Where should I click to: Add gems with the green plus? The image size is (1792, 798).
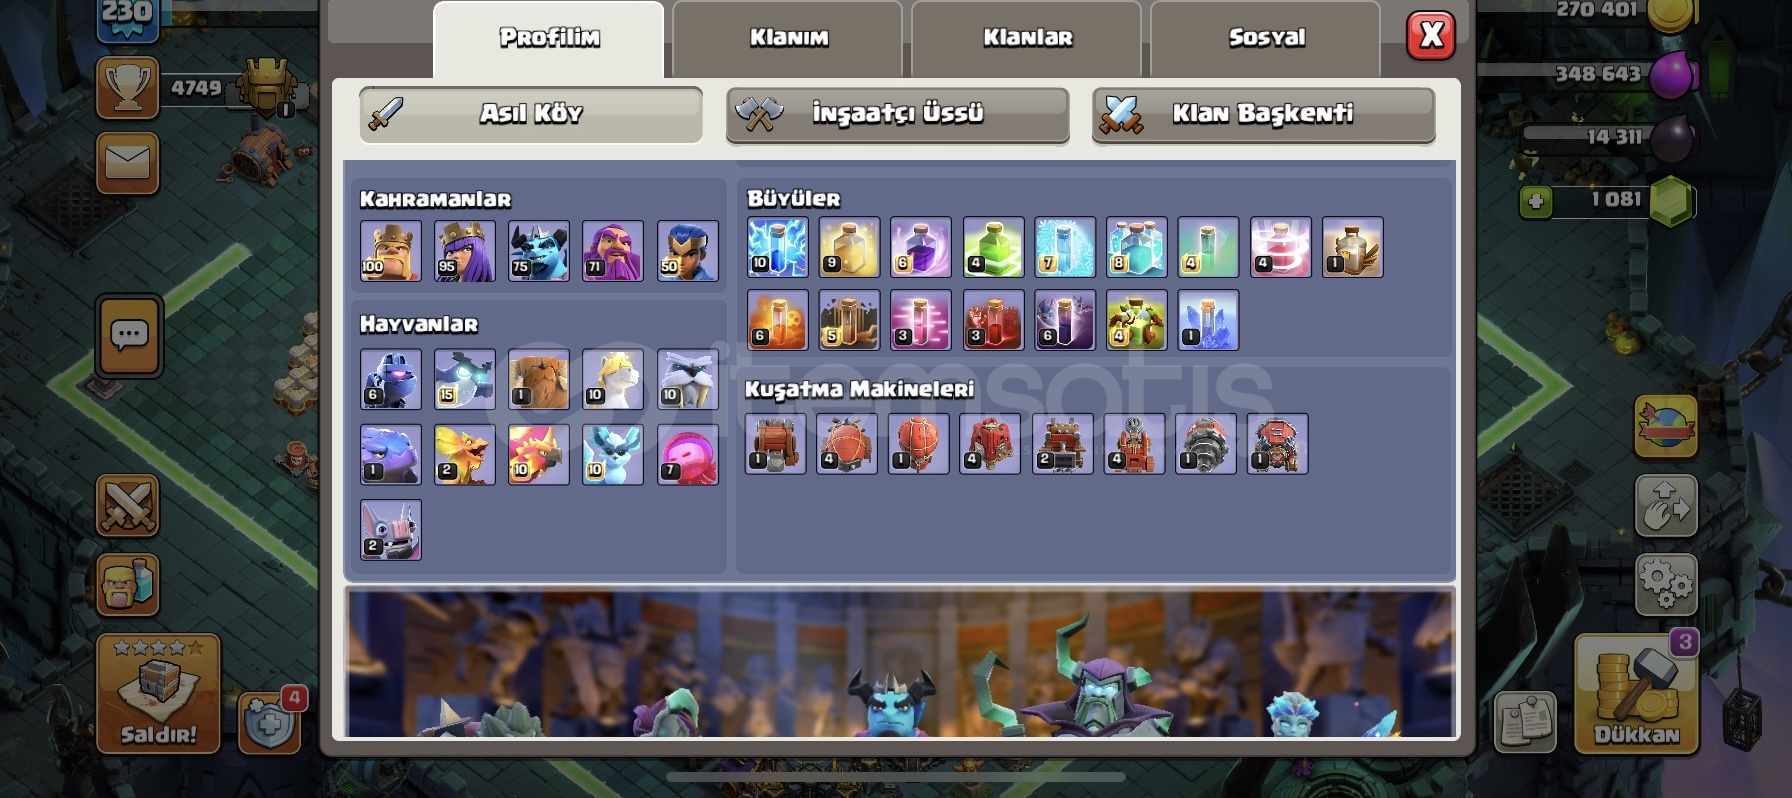pyautogui.click(x=1536, y=202)
